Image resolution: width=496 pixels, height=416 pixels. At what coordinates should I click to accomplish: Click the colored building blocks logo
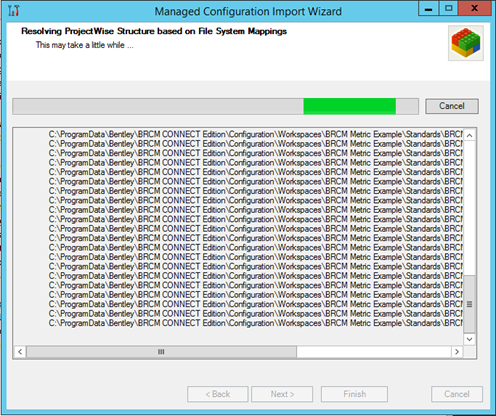(466, 43)
